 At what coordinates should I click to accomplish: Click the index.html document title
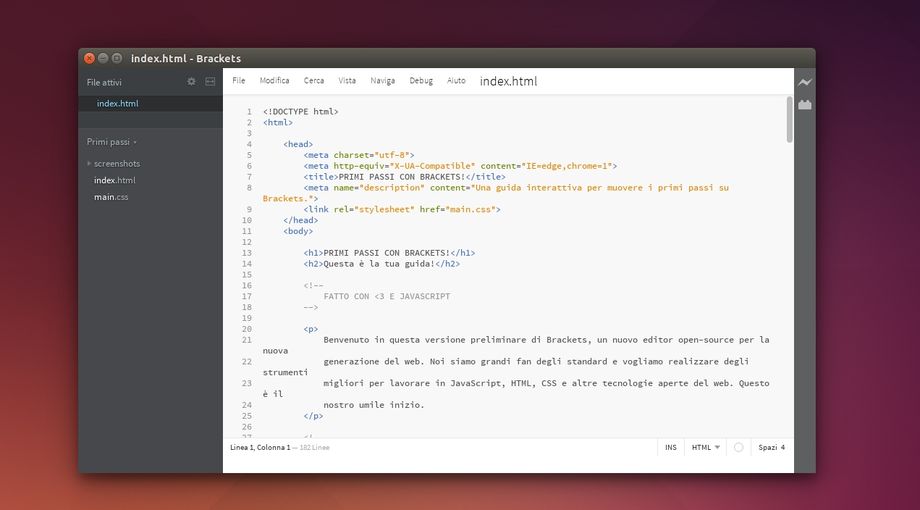click(508, 81)
